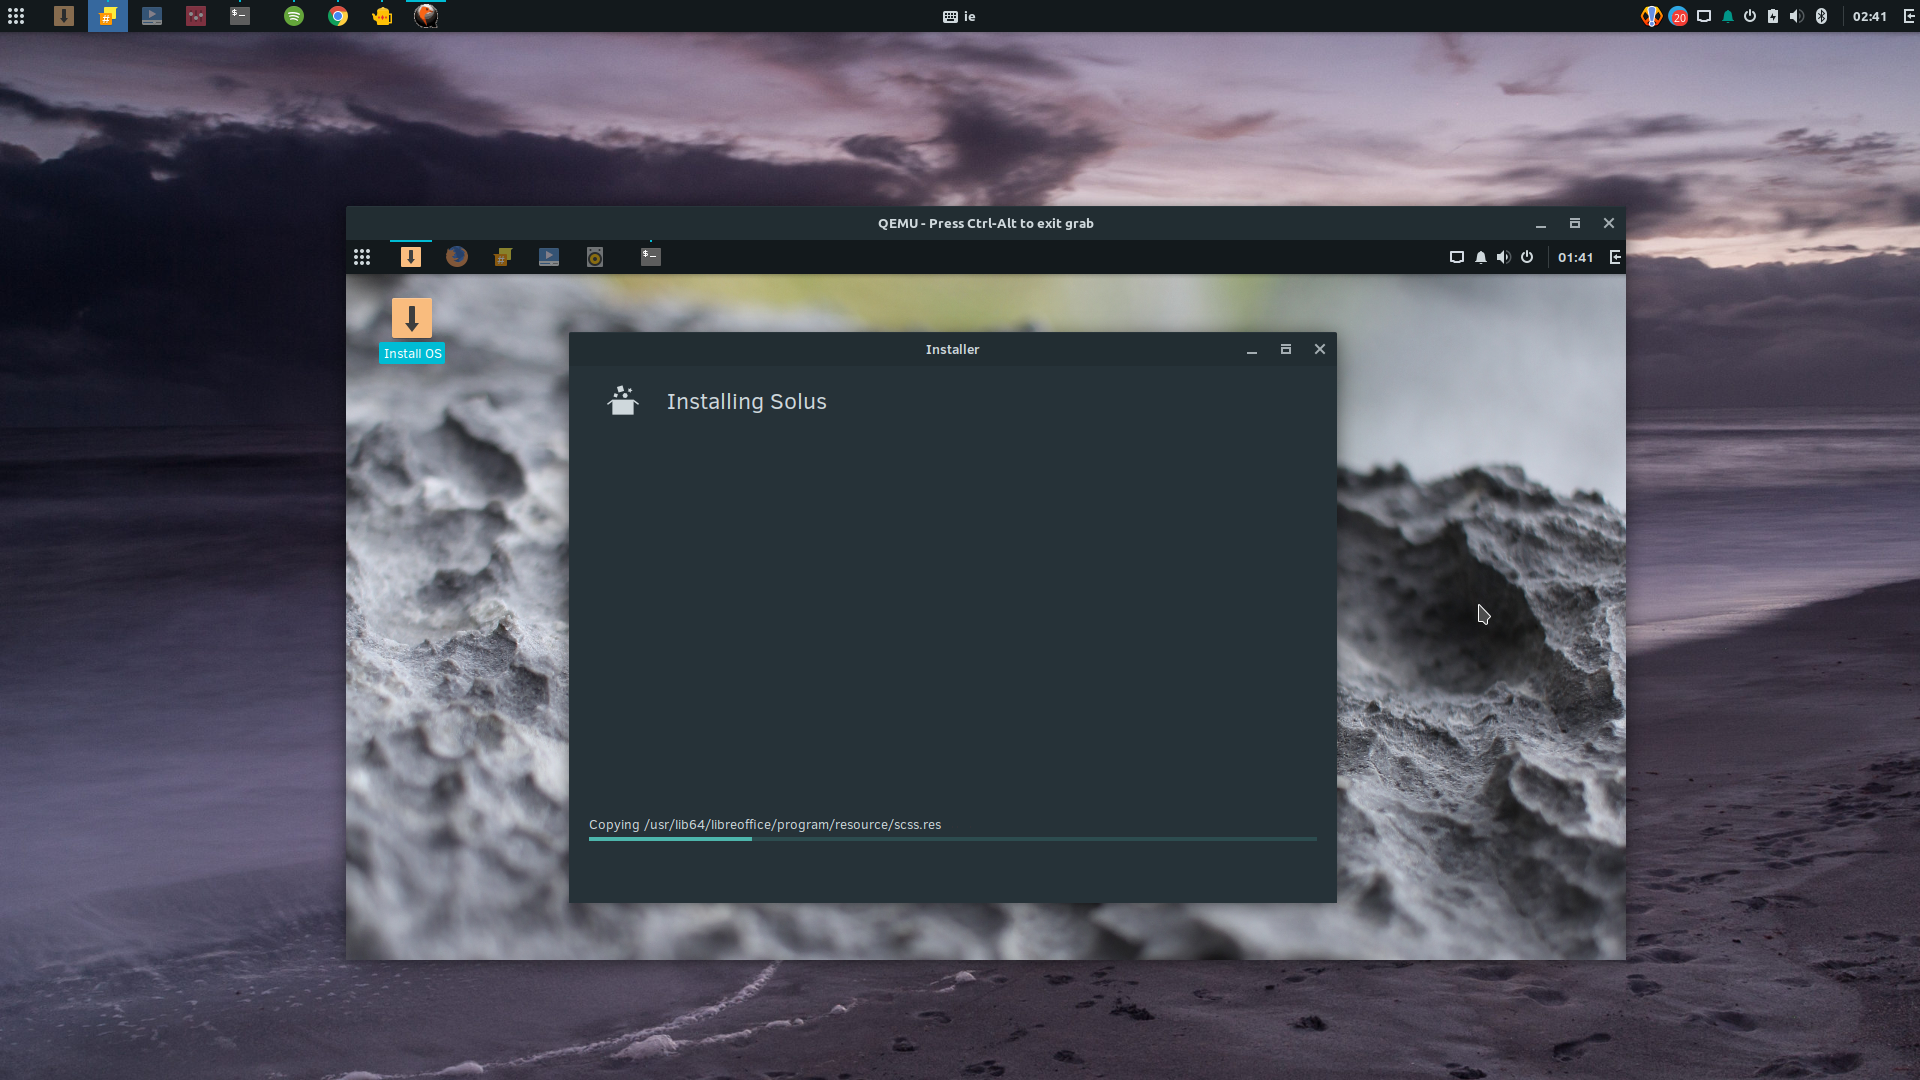Viewport: 1920px width, 1080px height.
Task: Click the 'Installing Solus' heading
Action: click(746, 402)
